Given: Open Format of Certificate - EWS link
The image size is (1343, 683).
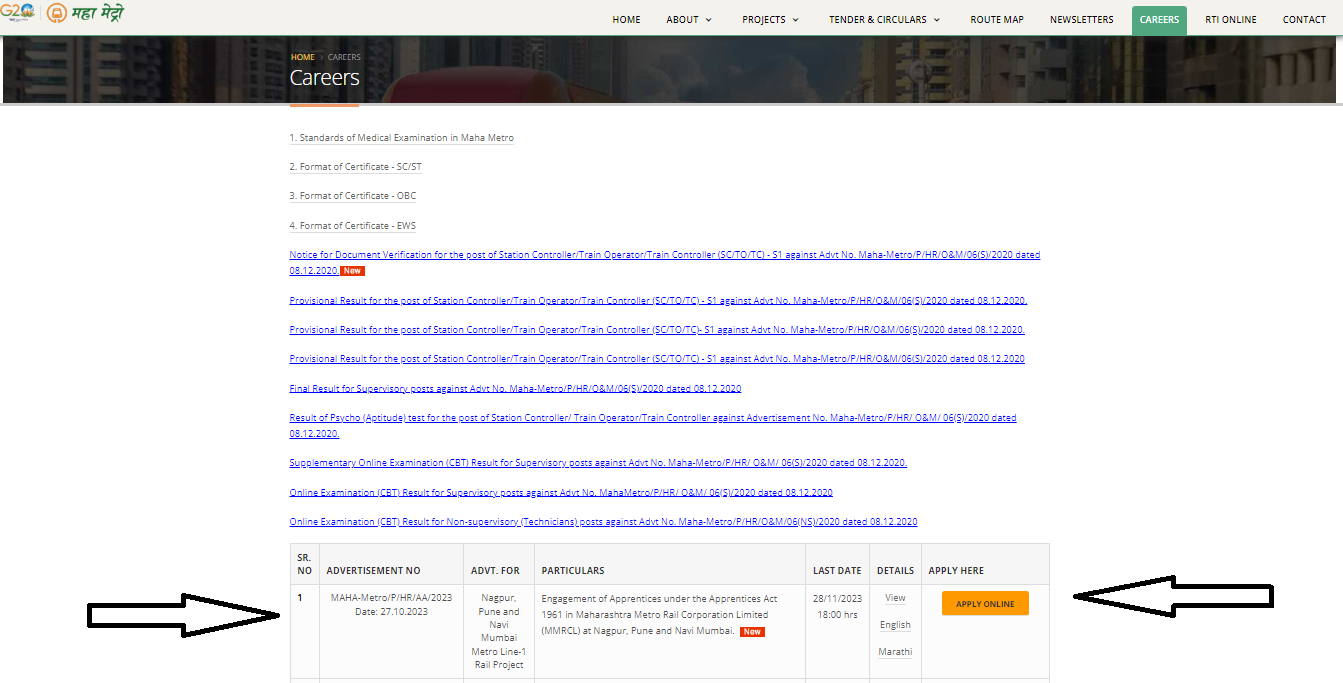Looking at the screenshot, I should (353, 226).
